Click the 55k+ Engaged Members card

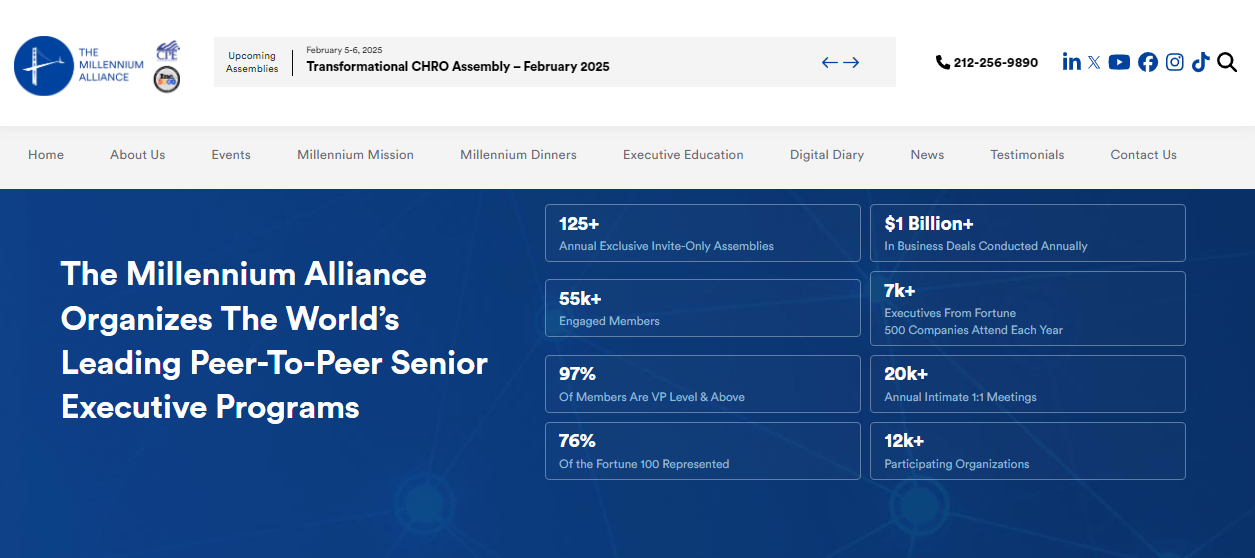click(x=702, y=308)
